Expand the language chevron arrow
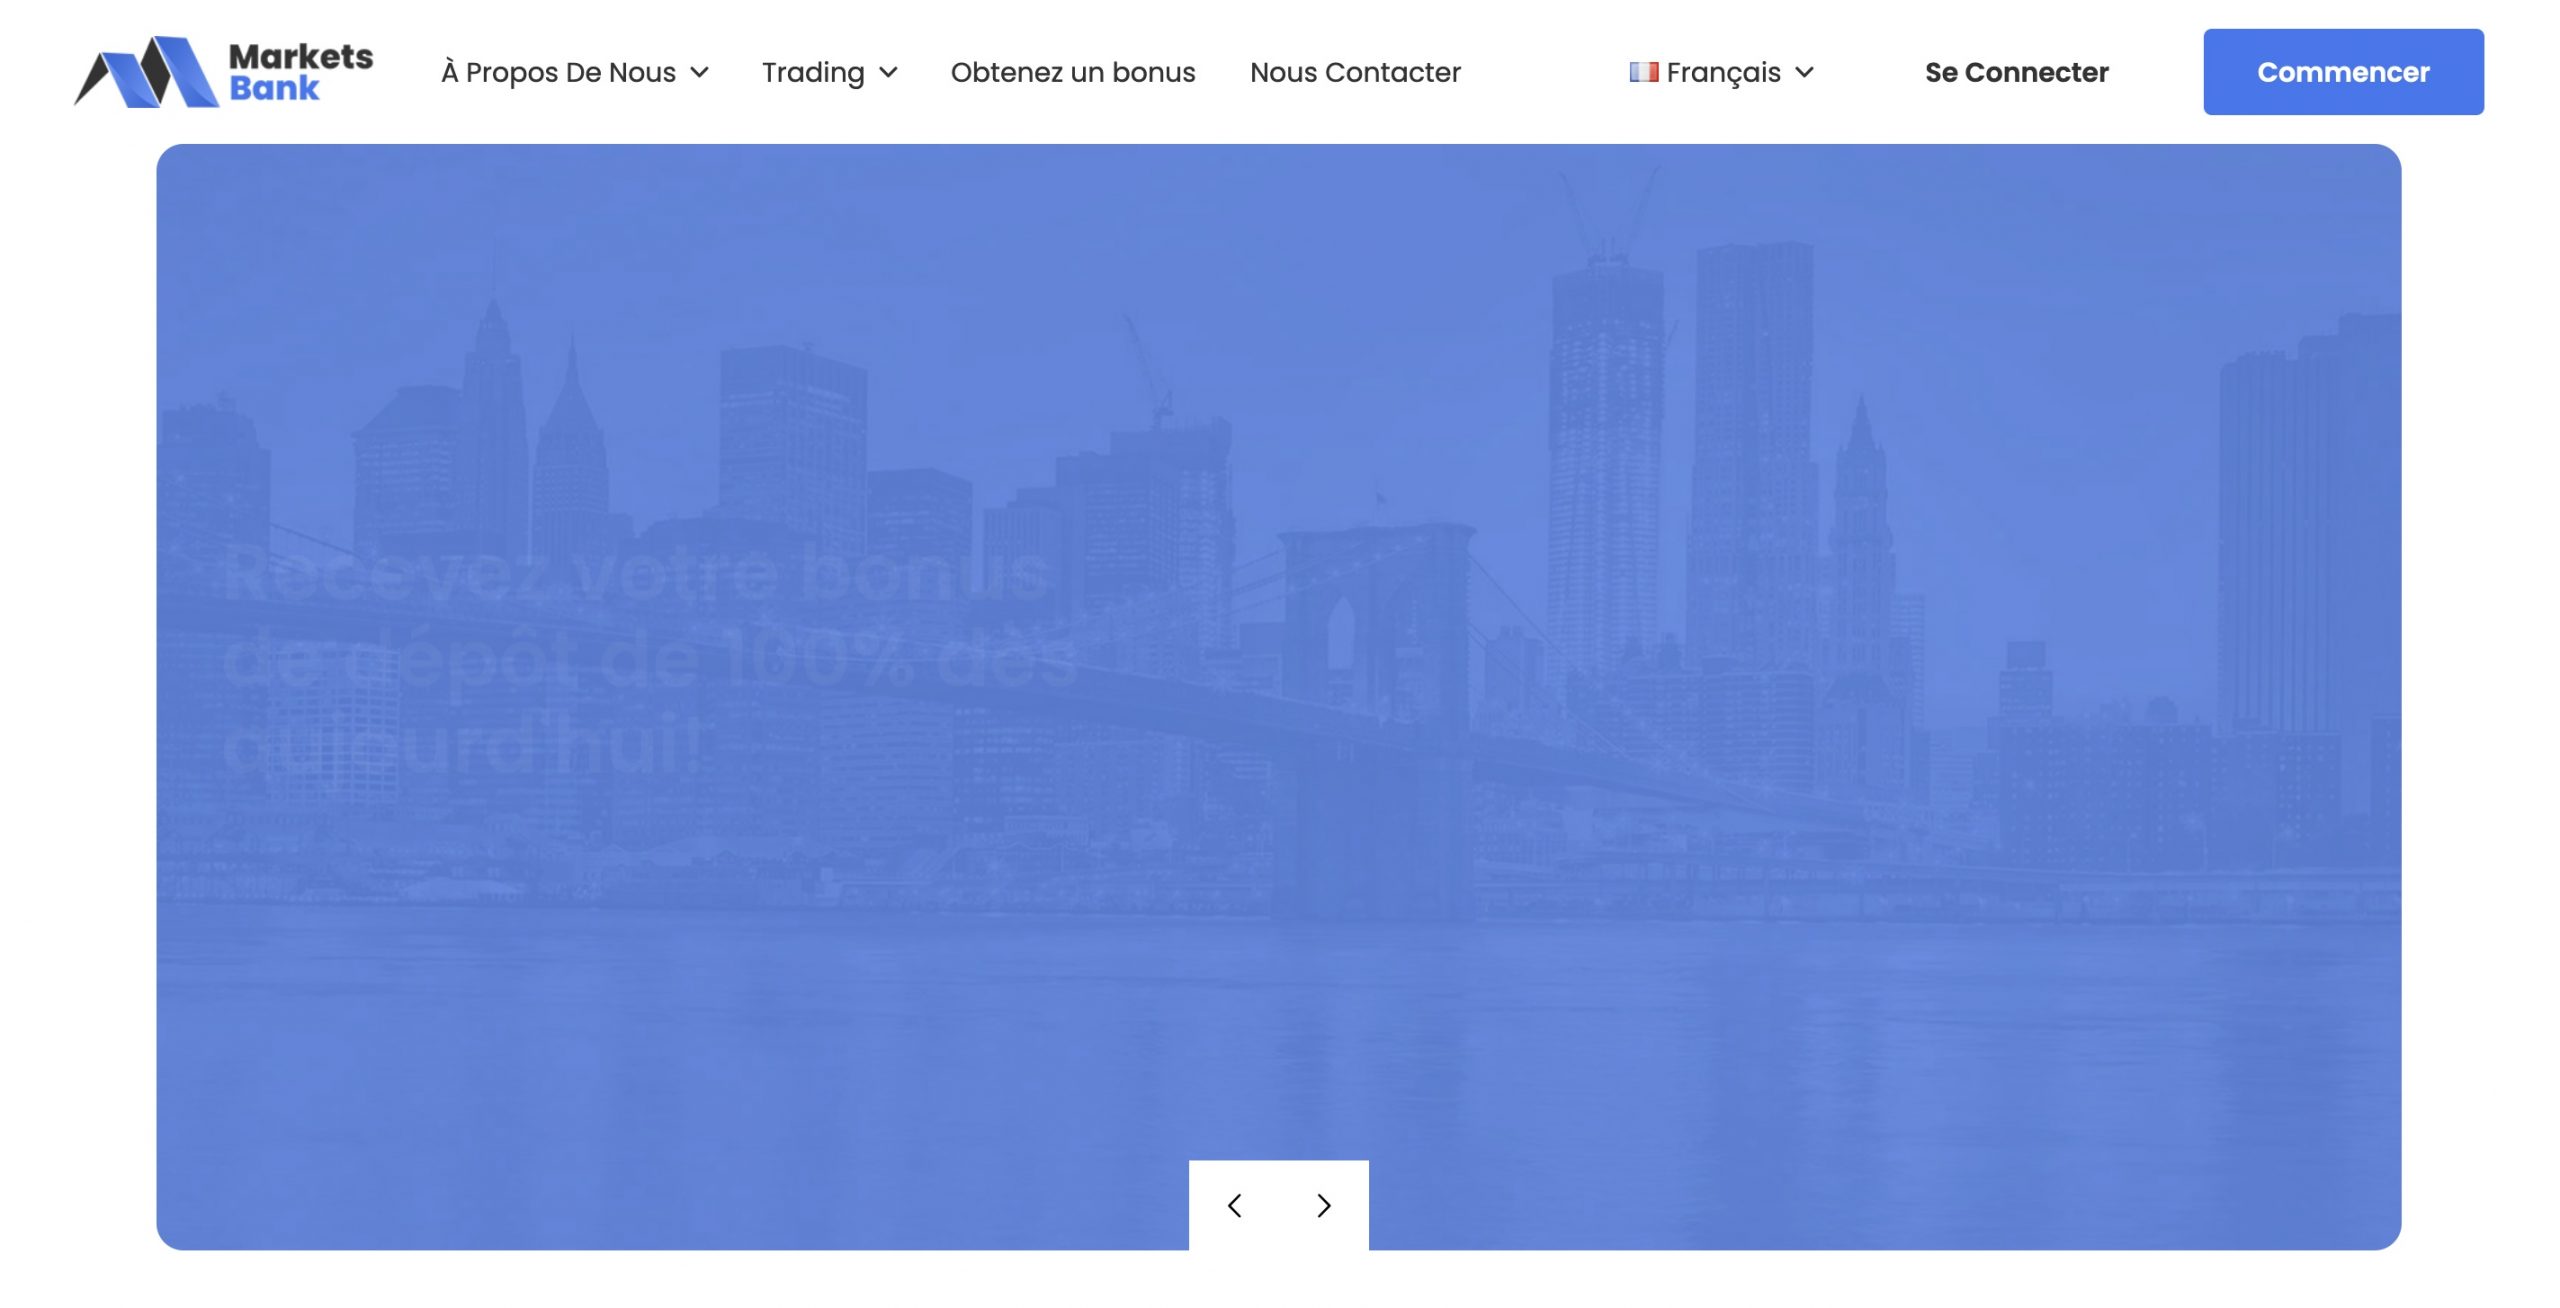 (x=1804, y=73)
